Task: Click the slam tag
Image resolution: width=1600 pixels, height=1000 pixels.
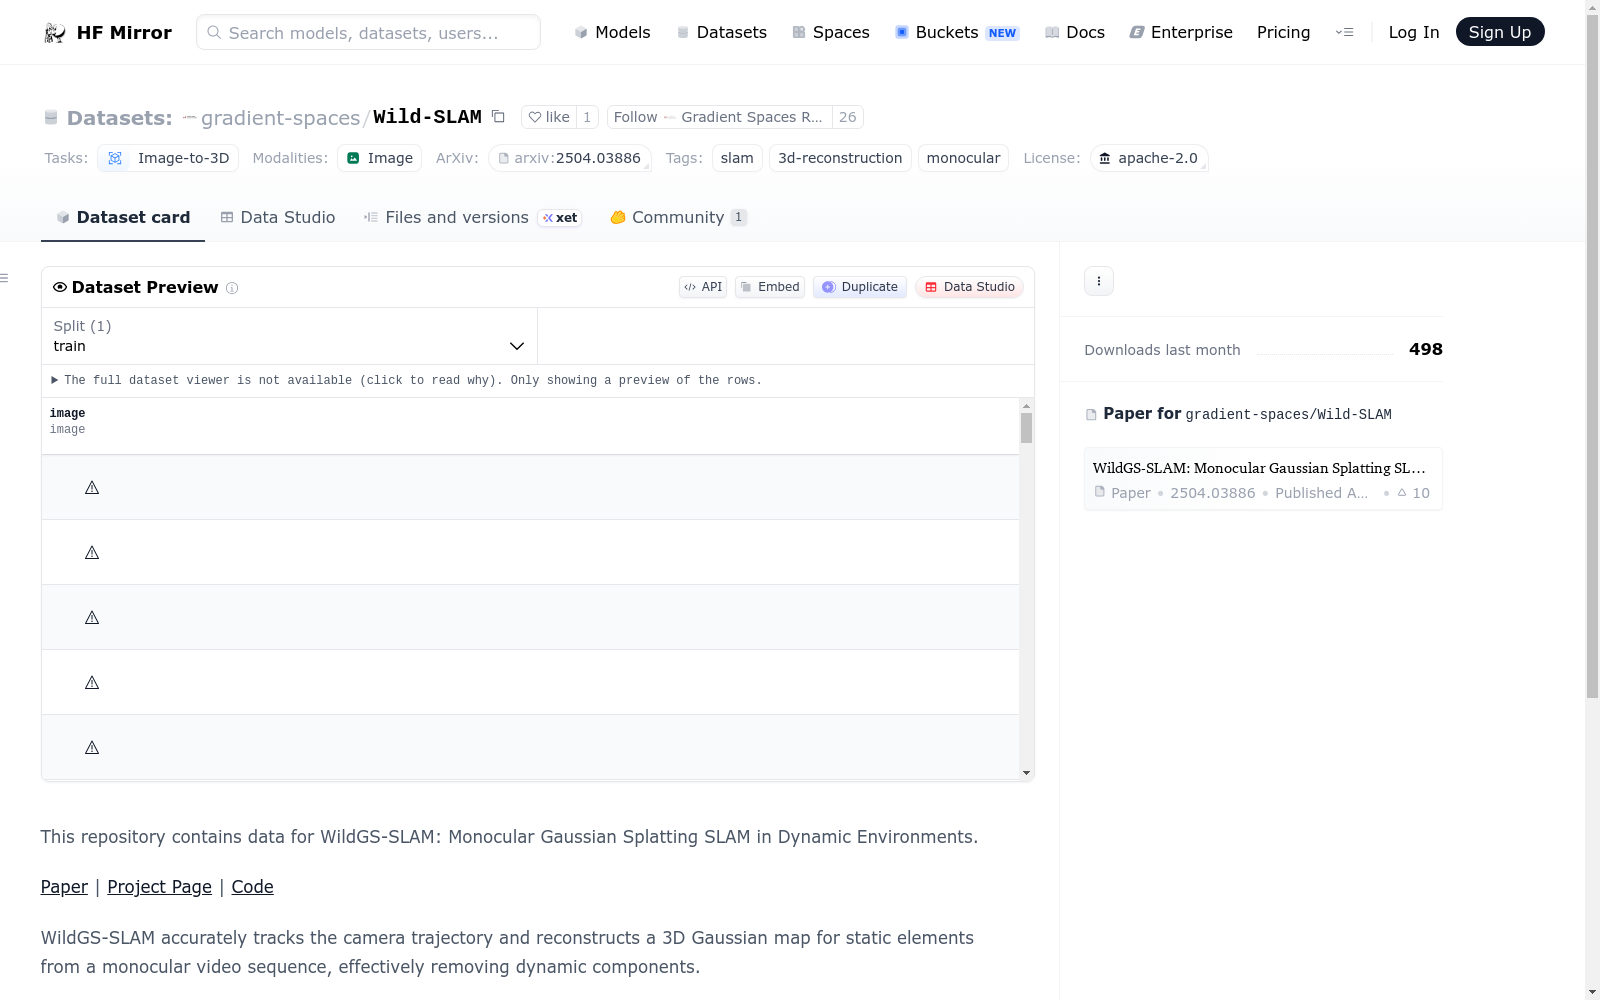Action: click(x=737, y=158)
